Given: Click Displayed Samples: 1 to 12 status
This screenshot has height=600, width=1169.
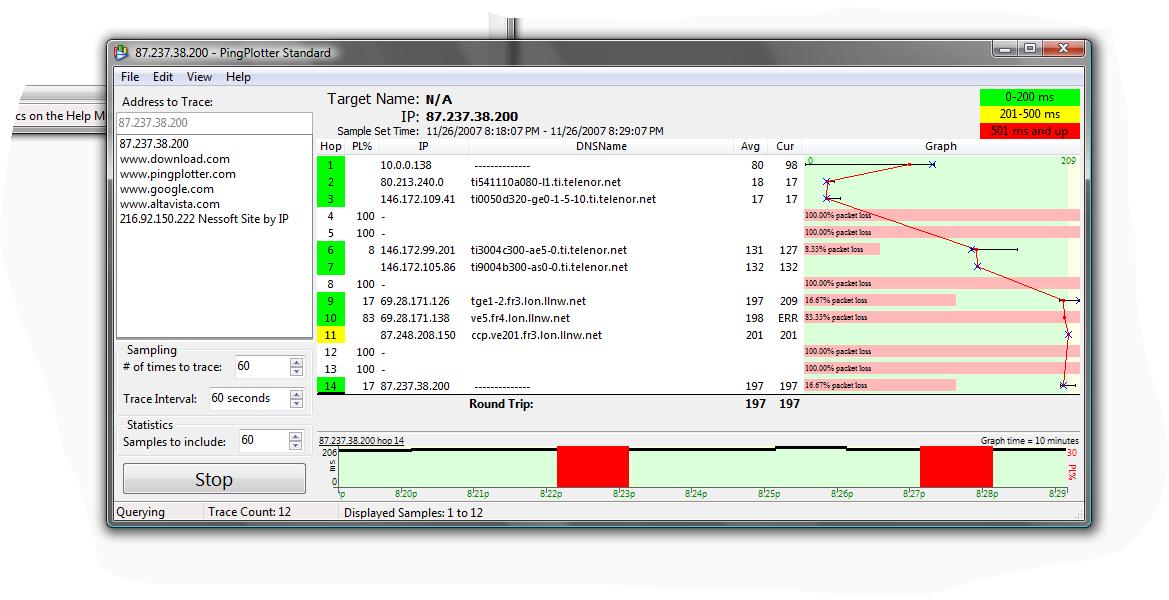Looking at the screenshot, I should click(x=413, y=513).
